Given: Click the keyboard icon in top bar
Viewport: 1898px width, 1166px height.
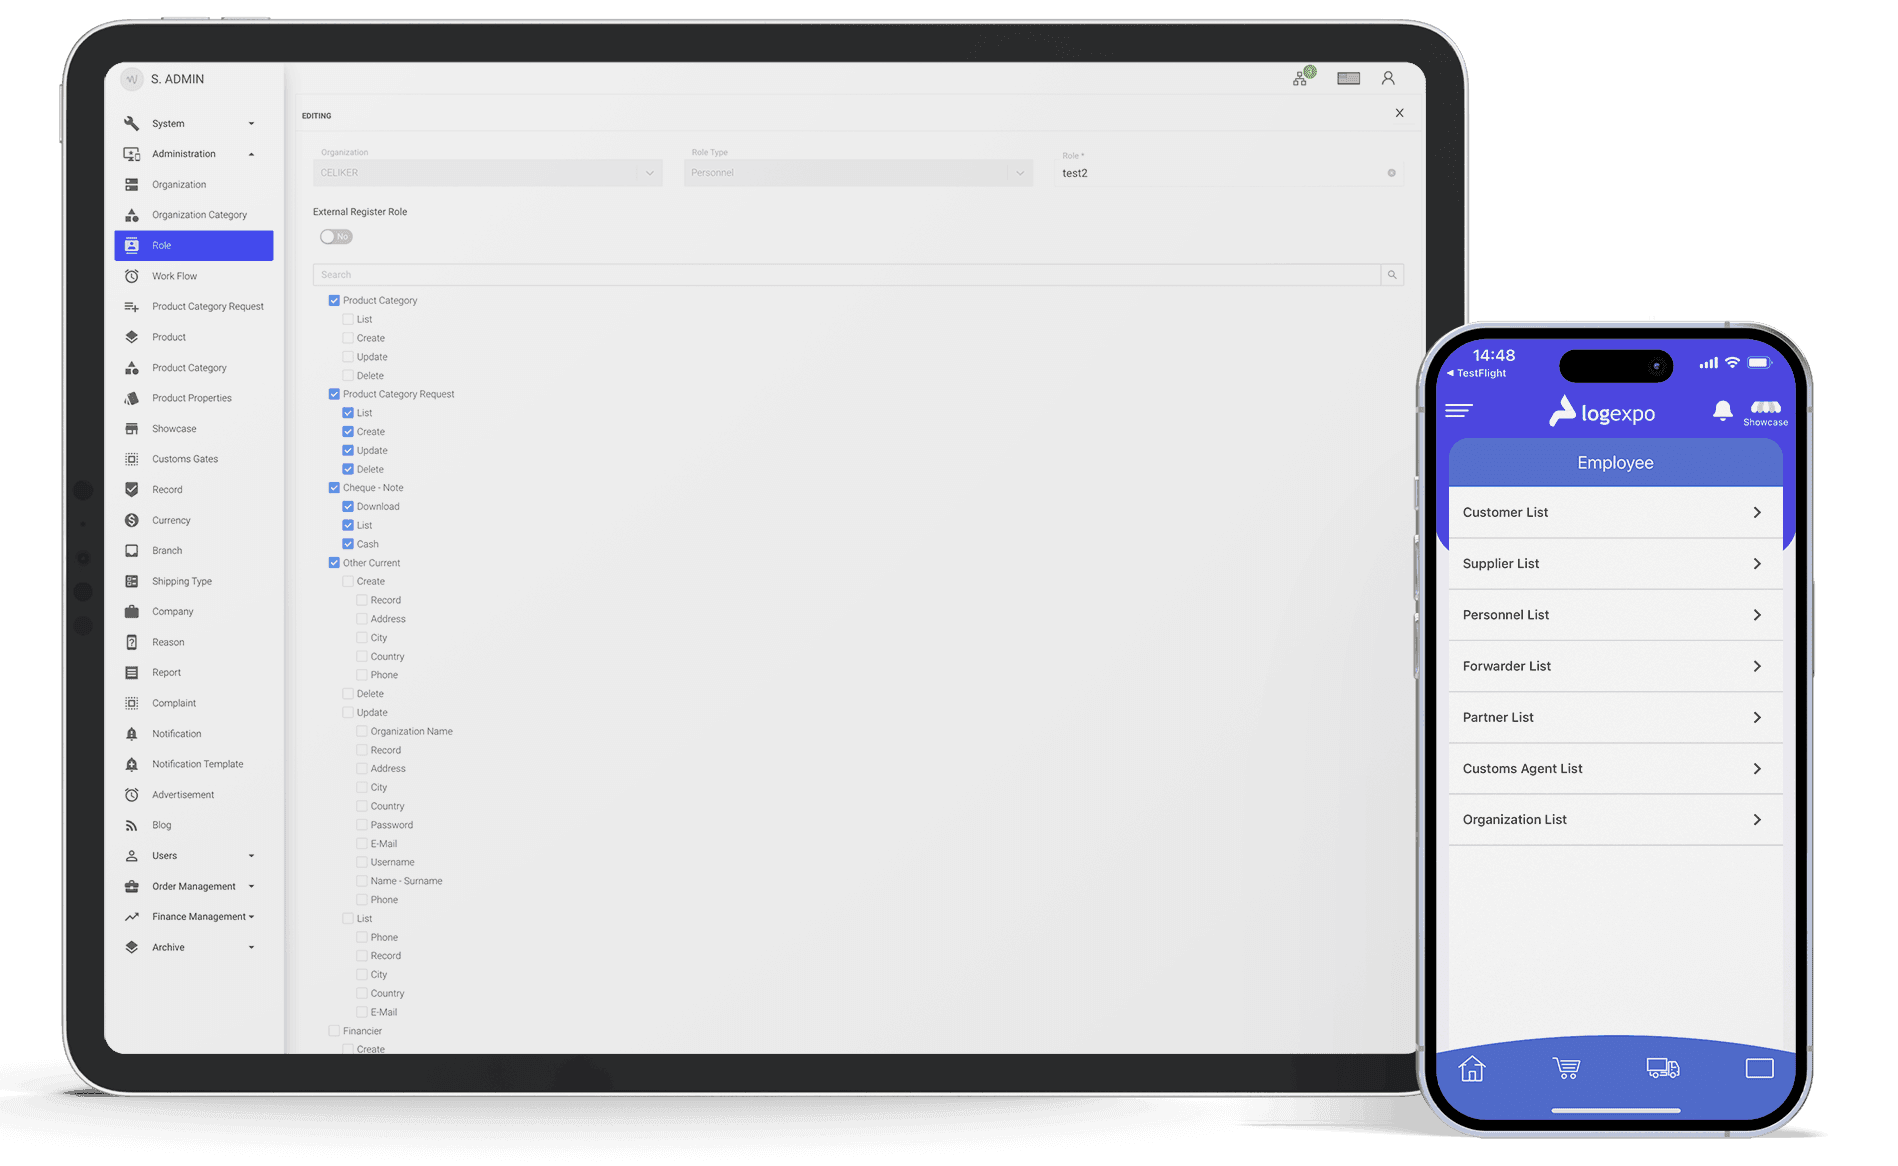Looking at the screenshot, I should [1348, 78].
